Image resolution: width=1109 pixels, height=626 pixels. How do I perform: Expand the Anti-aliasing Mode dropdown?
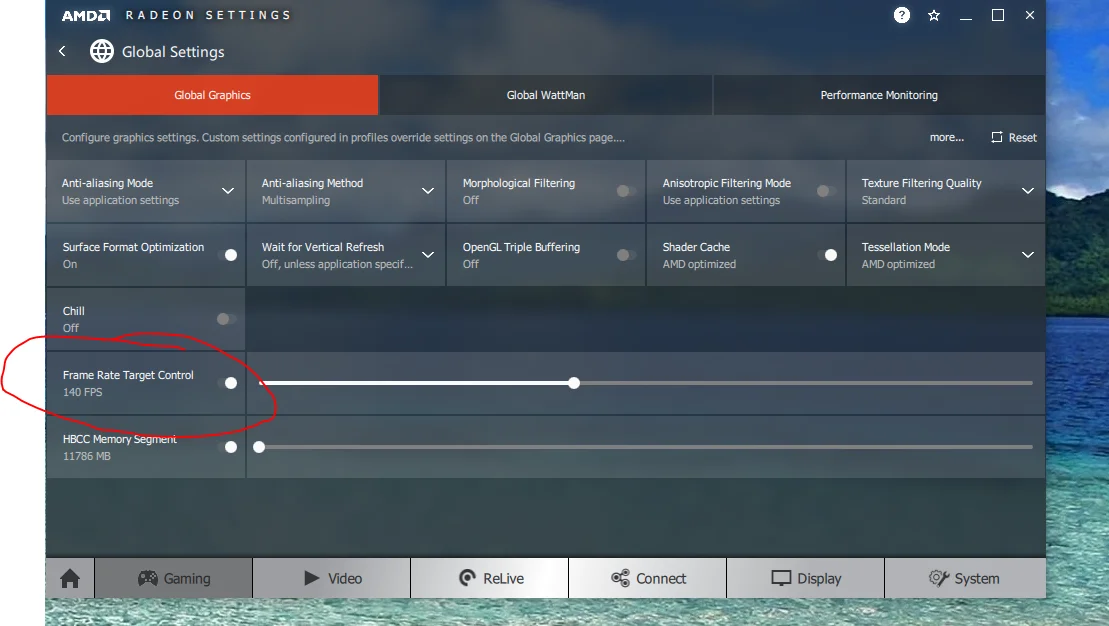(x=228, y=191)
